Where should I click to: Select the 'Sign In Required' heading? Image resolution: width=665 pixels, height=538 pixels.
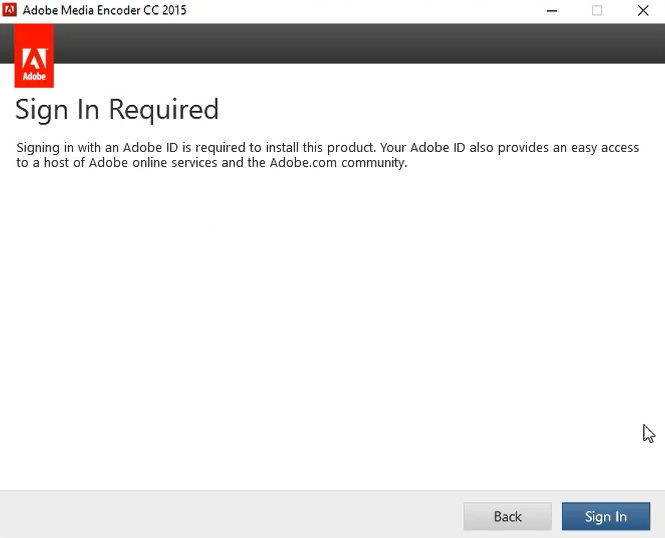click(x=117, y=109)
